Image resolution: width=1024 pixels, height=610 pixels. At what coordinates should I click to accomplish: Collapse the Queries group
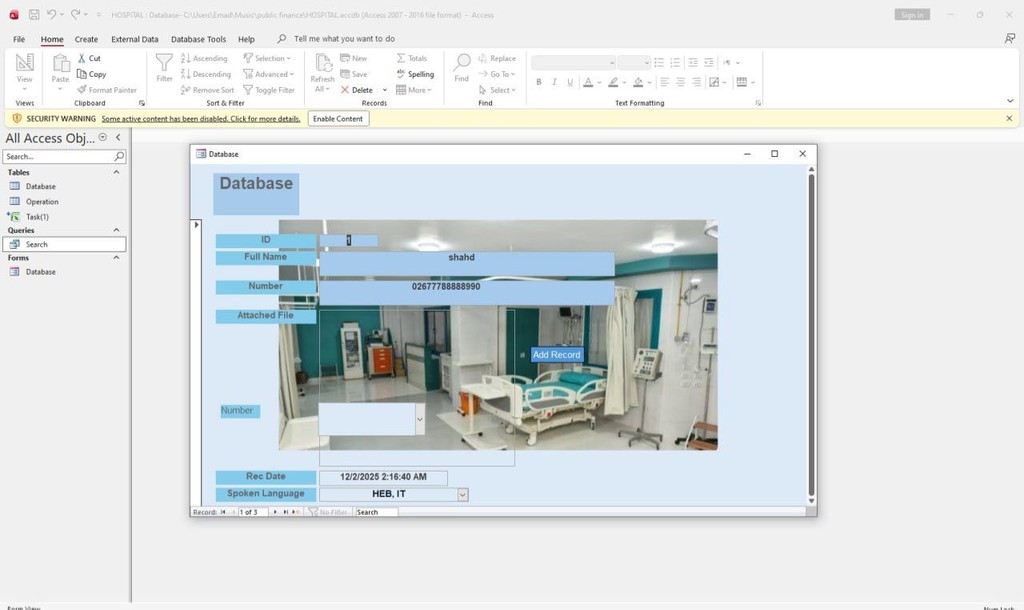click(116, 230)
